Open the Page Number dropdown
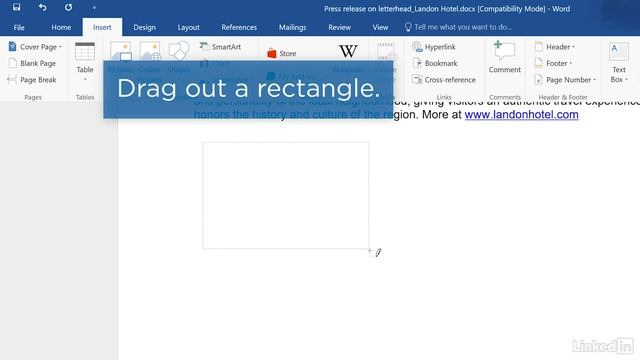Viewport: 640px width, 360px height. tap(565, 80)
